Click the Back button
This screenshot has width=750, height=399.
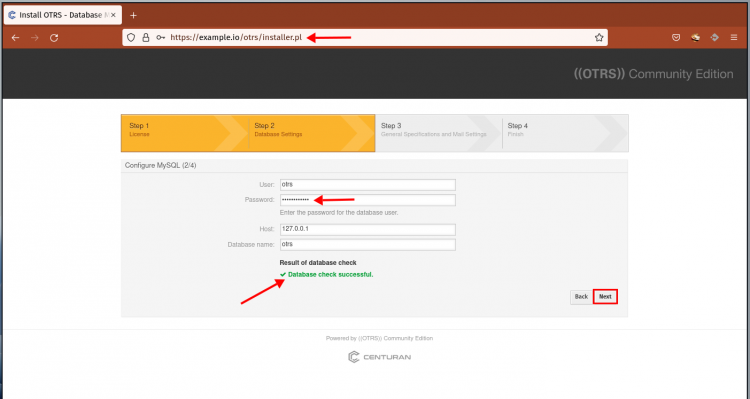(x=581, y=297)
